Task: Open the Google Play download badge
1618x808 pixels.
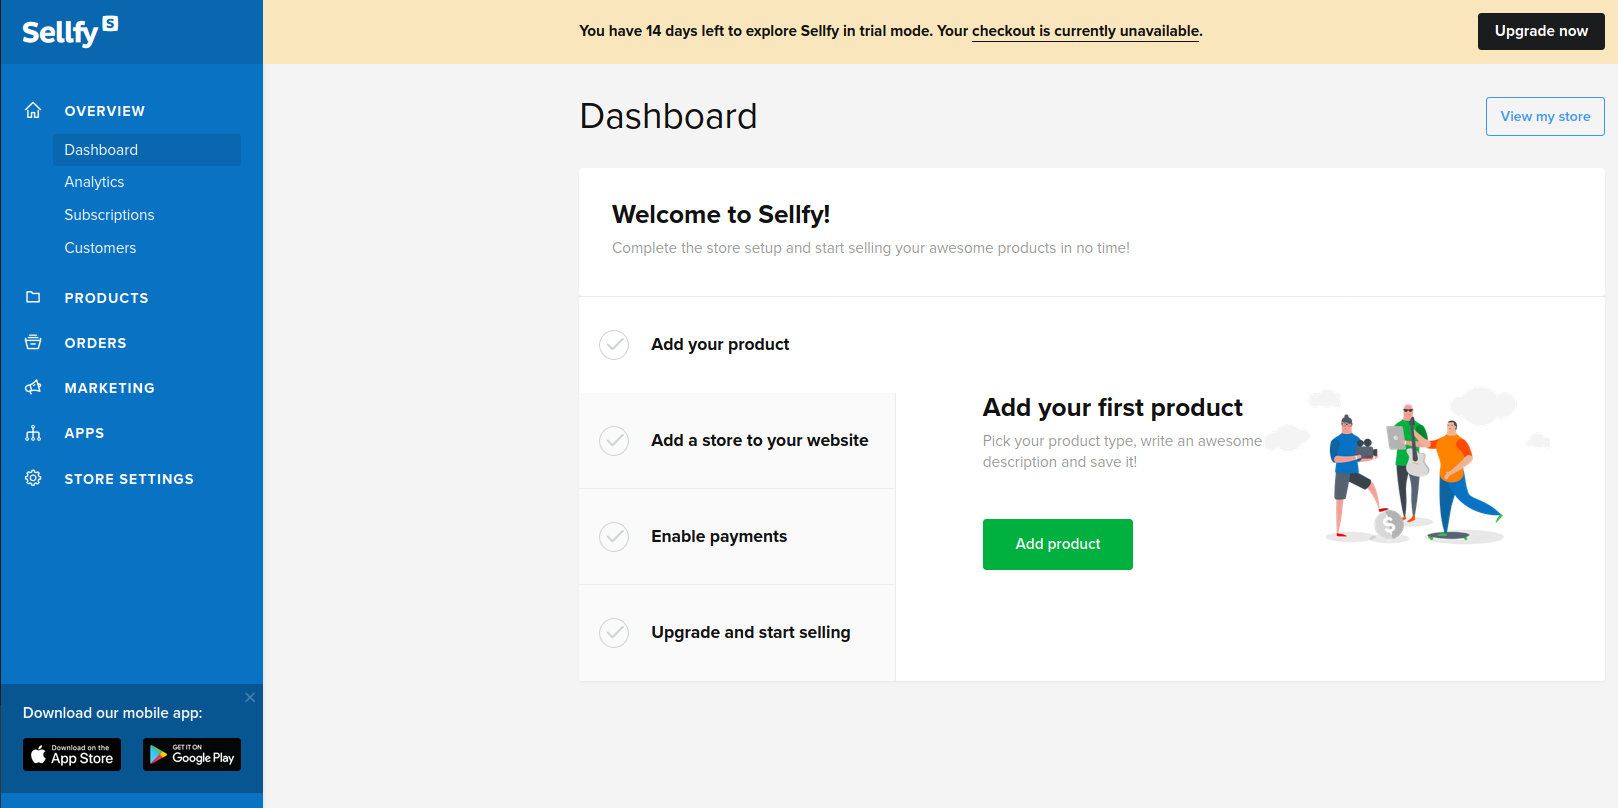Action: [x=192, y=755]
